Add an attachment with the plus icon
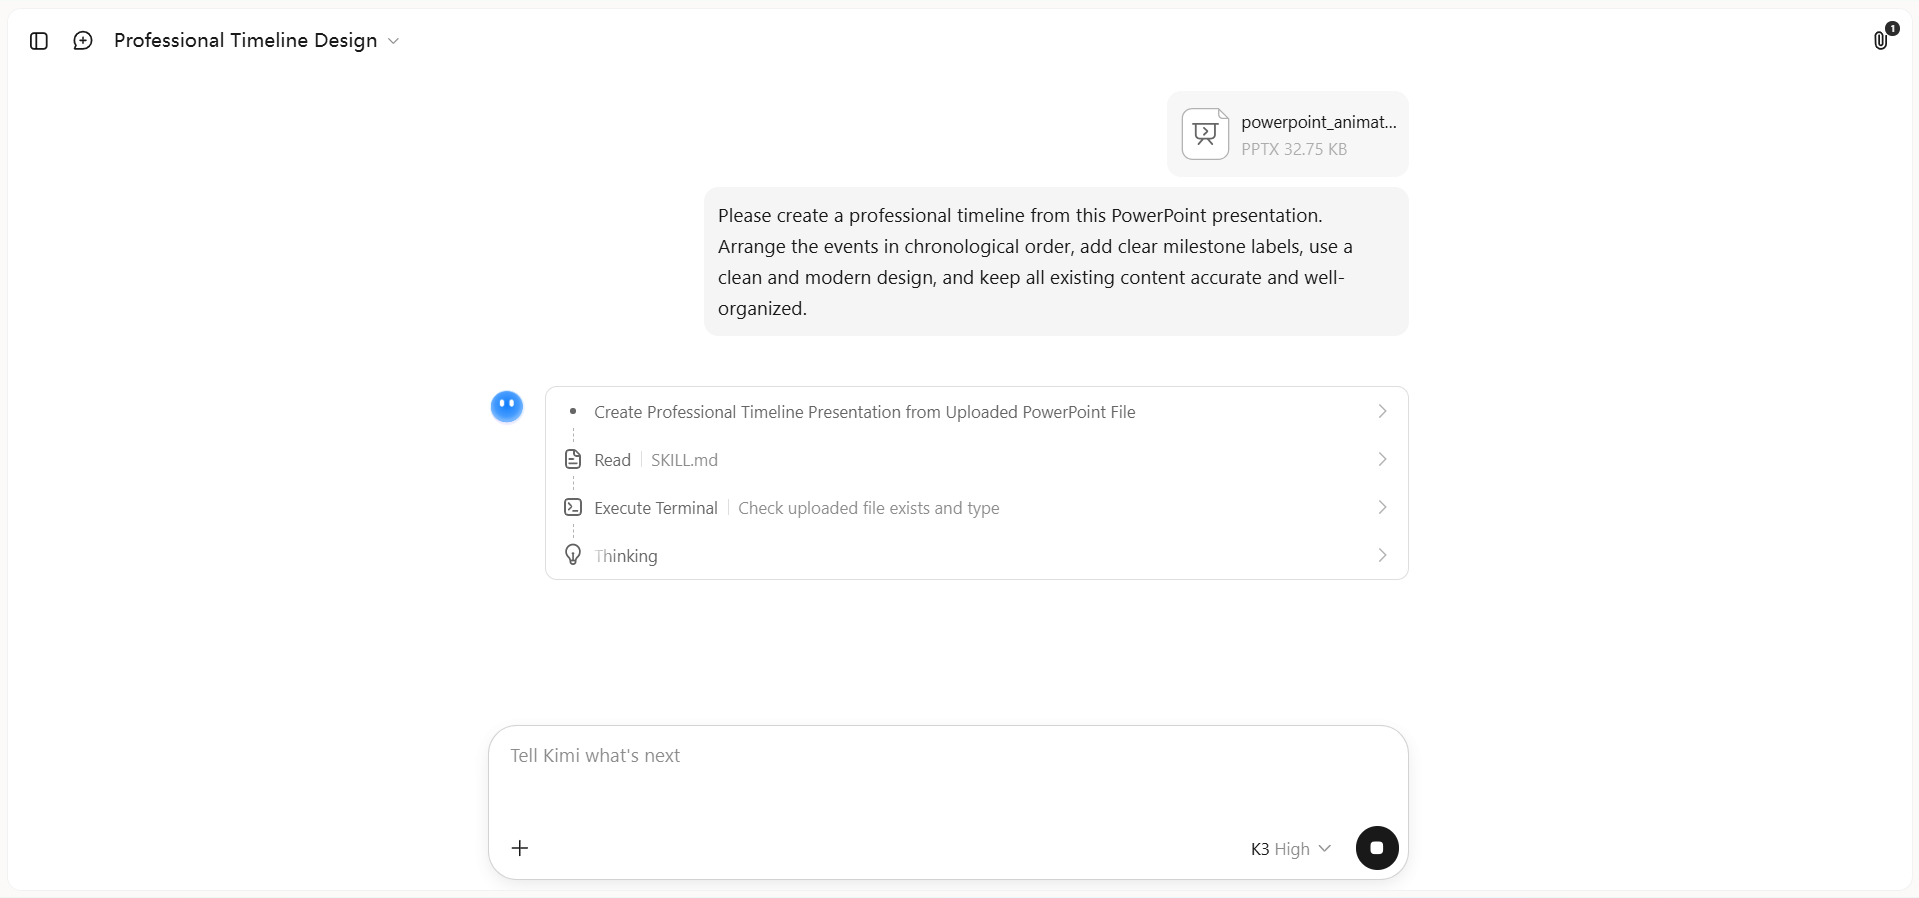1919x898 pixels. click(520, 848)
